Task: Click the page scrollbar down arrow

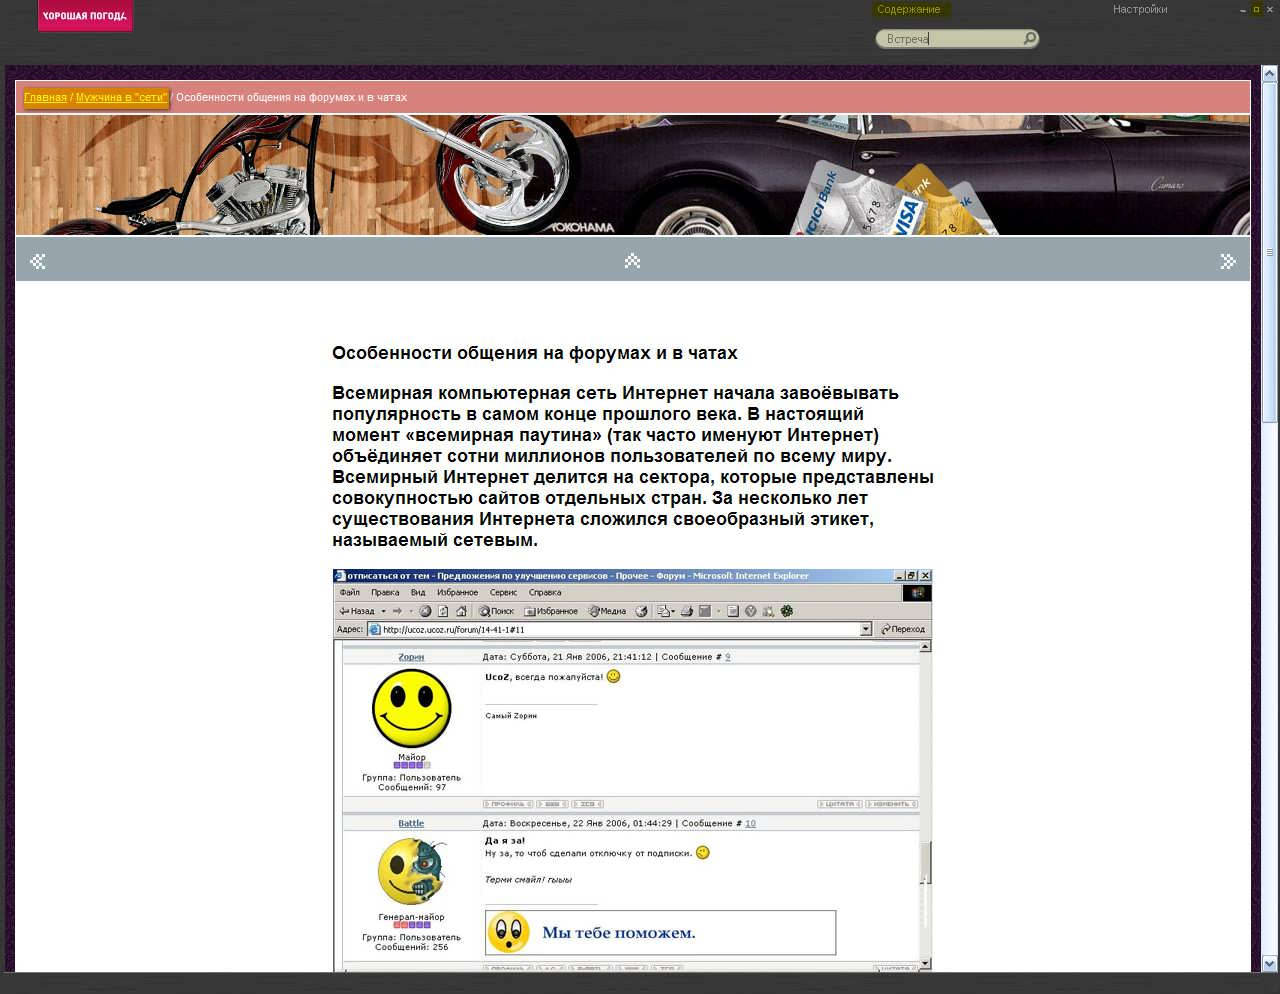Action: coord(1269,964)
